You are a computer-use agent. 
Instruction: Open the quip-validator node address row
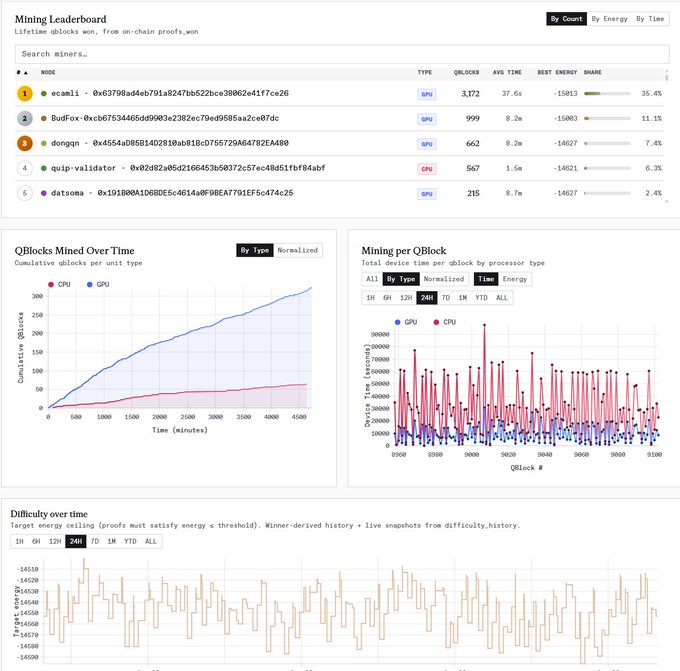(x=188, y=168)
